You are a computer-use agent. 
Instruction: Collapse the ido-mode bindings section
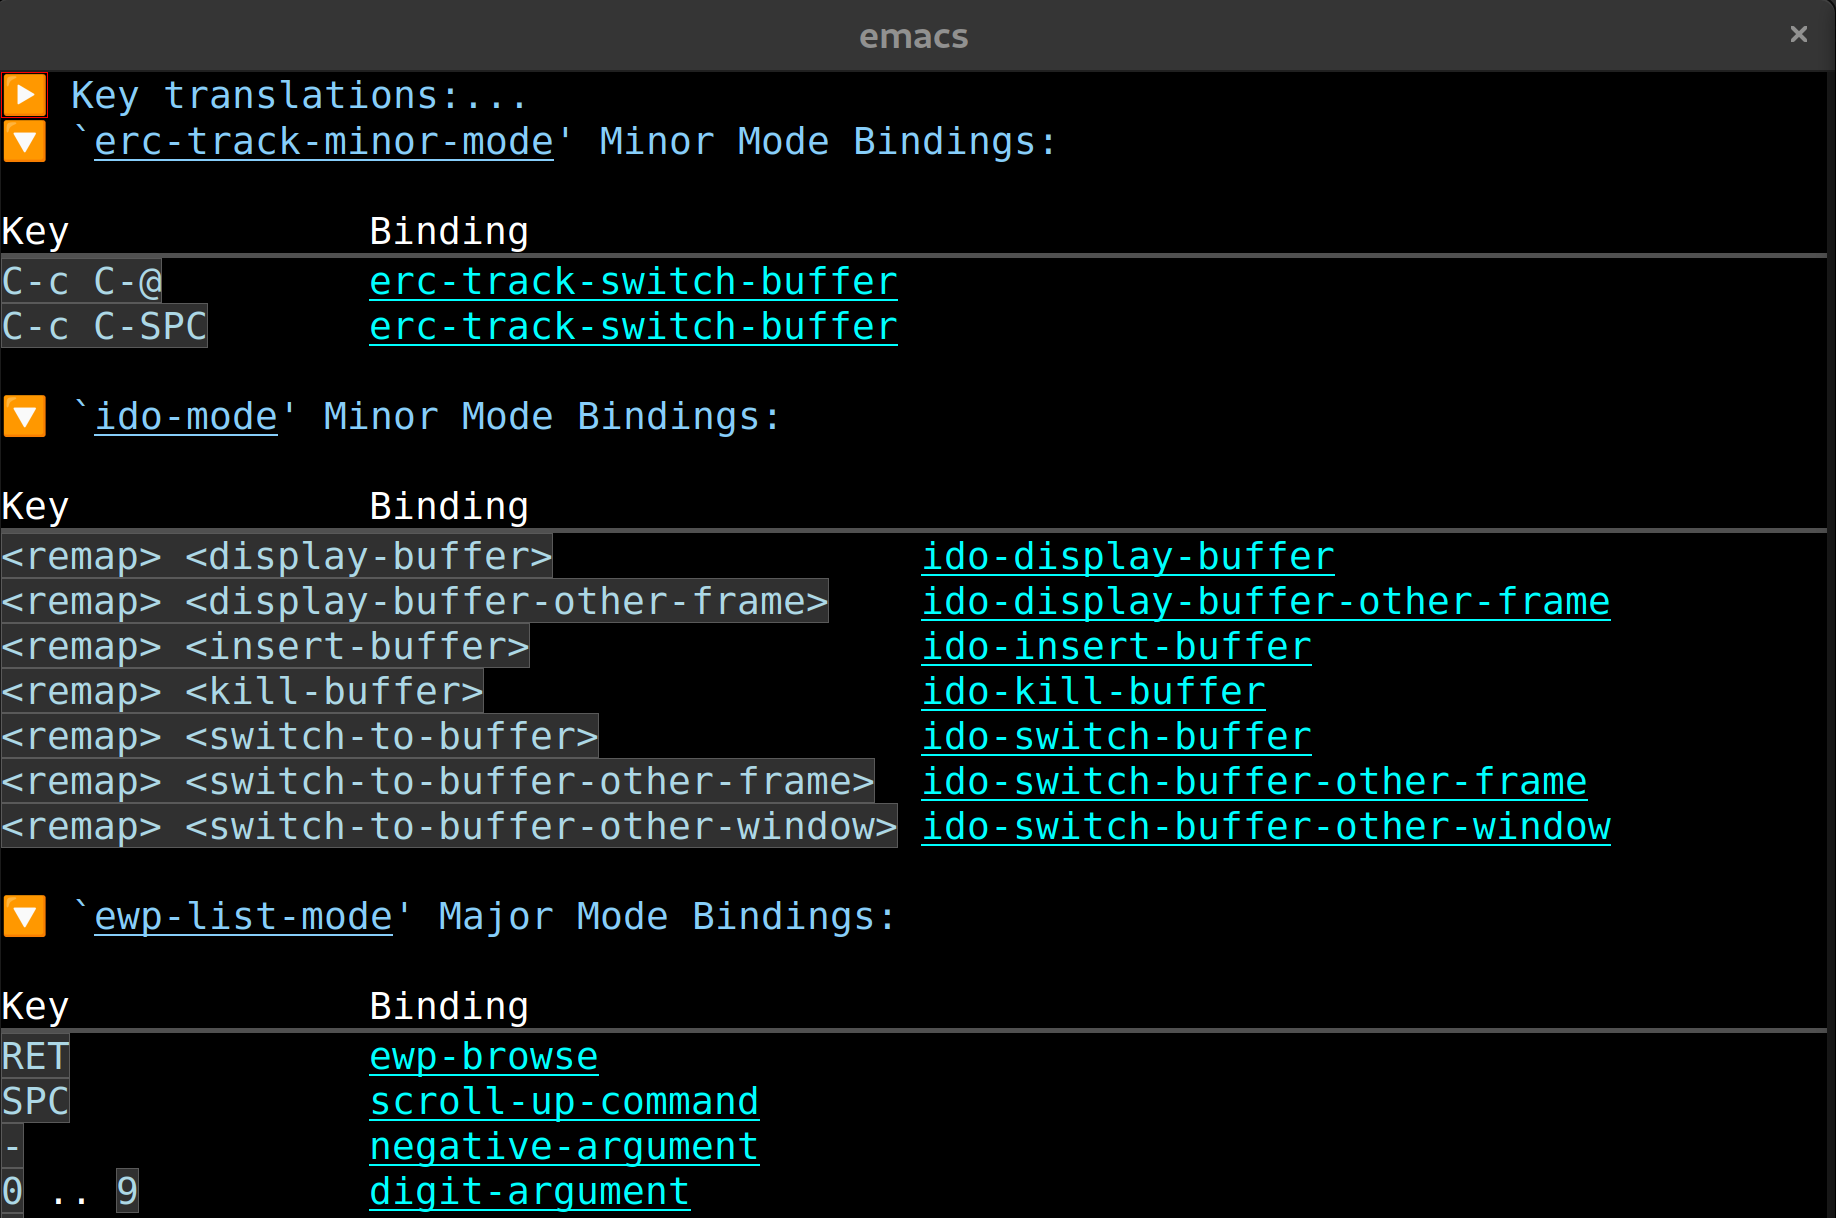pyautogui.click(x=25, y=416)
